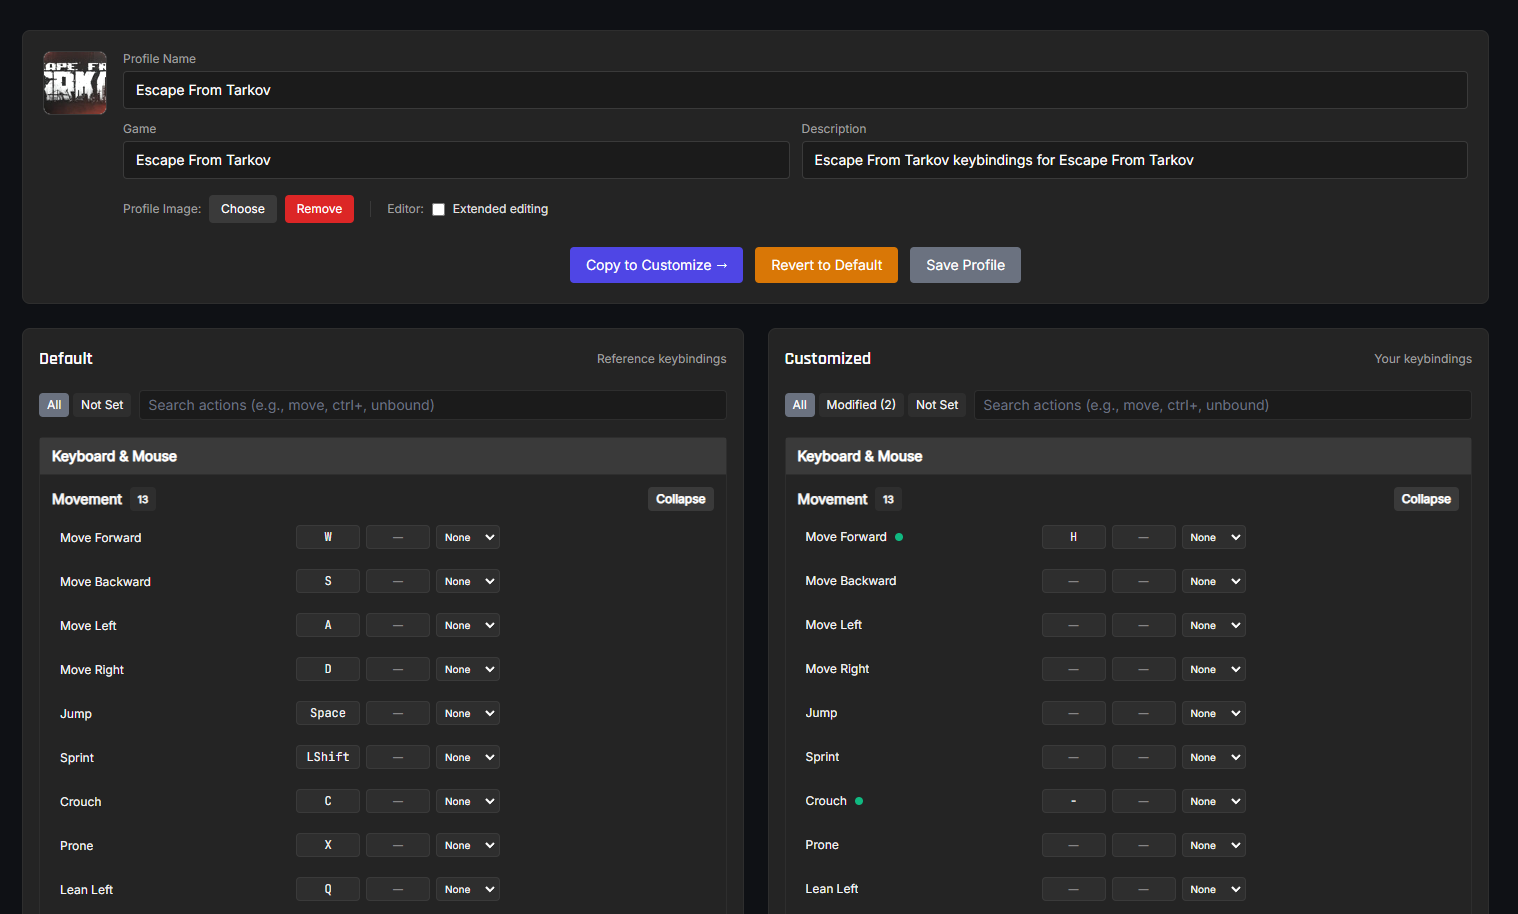The width and height of the screenshot is (1518, 914).
Task: Click the S key binding for Default Move Backward
Action: coord(328,581)
